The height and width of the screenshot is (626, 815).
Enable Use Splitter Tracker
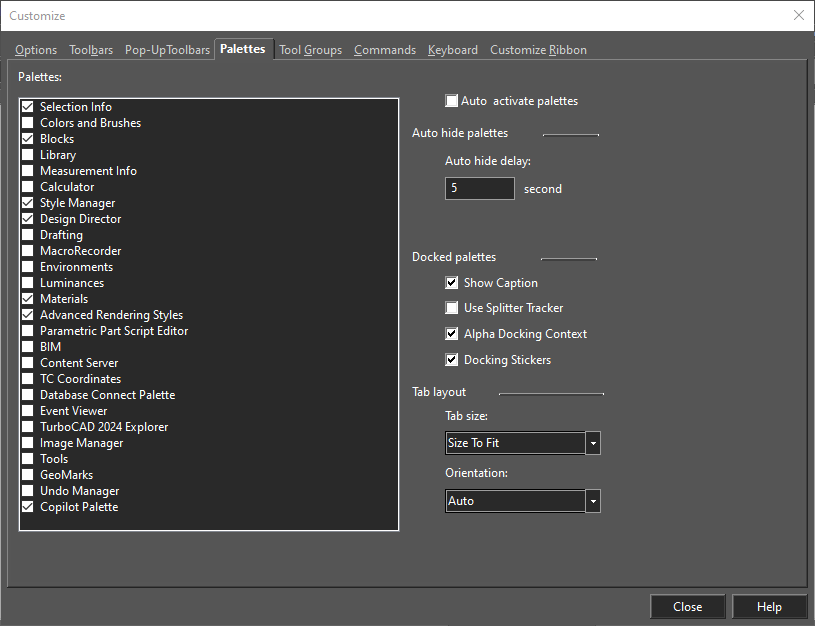pyautogui.click(x=452, y=307)
